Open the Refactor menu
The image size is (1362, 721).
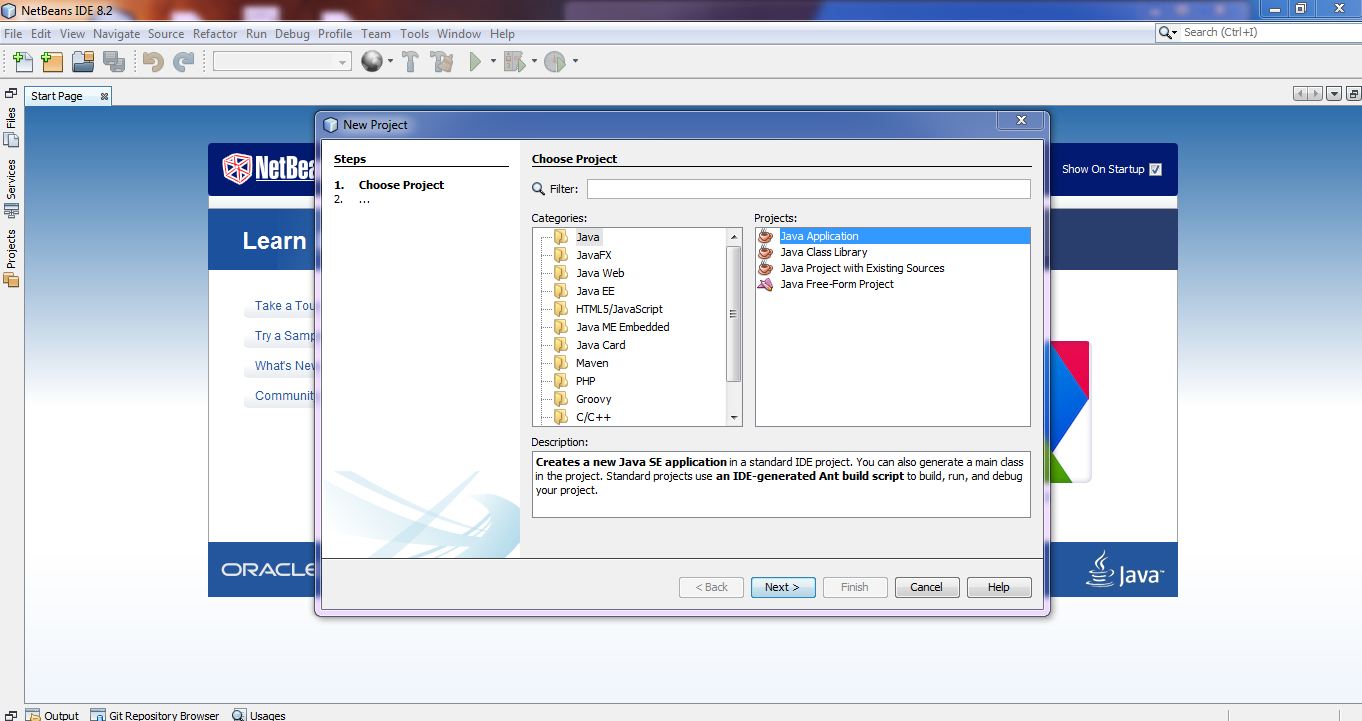coord(215,33)
